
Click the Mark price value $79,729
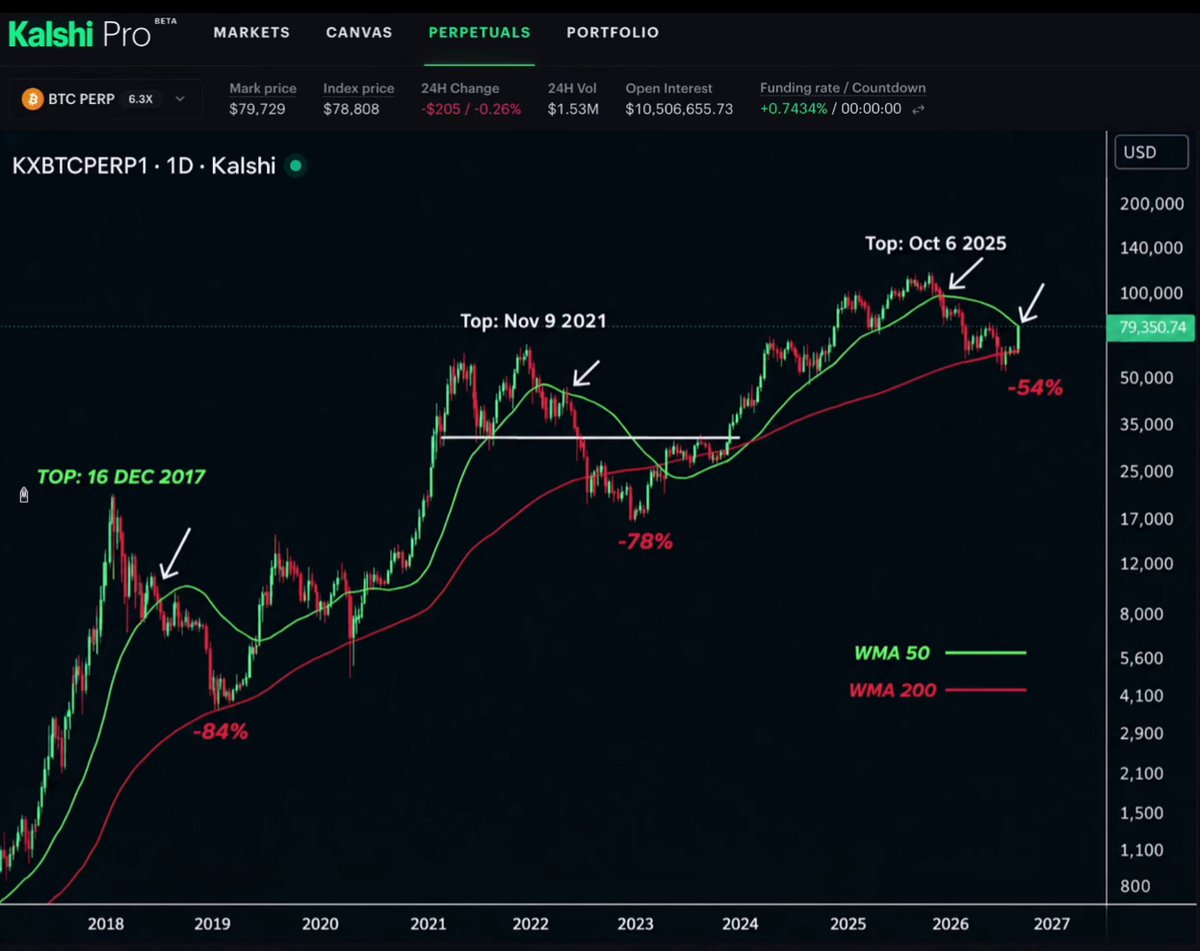pos(257,109)
